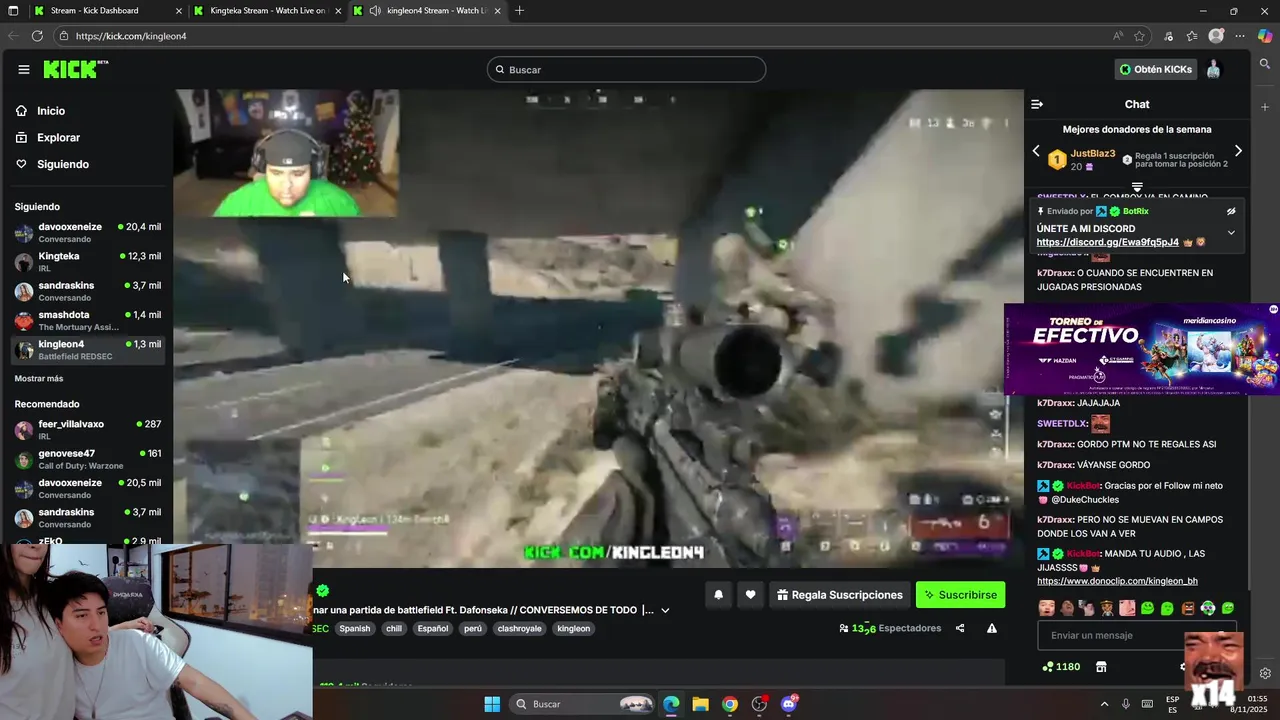Open channel points 1180 indicator

point(1061,667)
